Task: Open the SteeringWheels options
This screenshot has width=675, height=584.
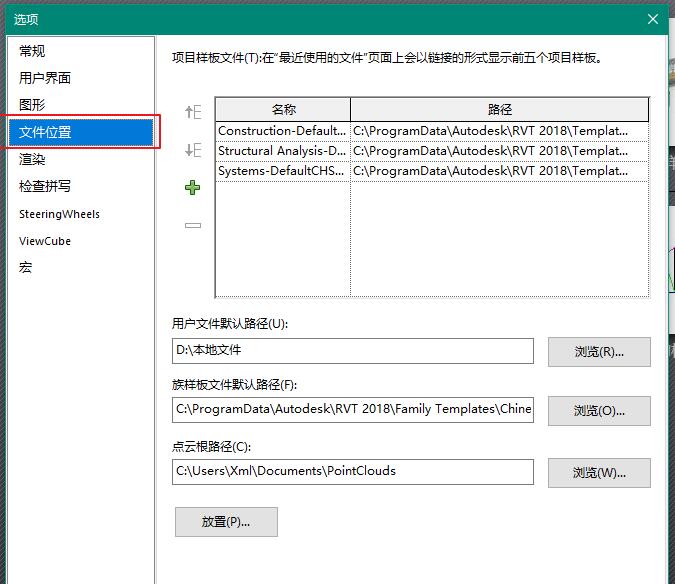Action: coord(59,214)
